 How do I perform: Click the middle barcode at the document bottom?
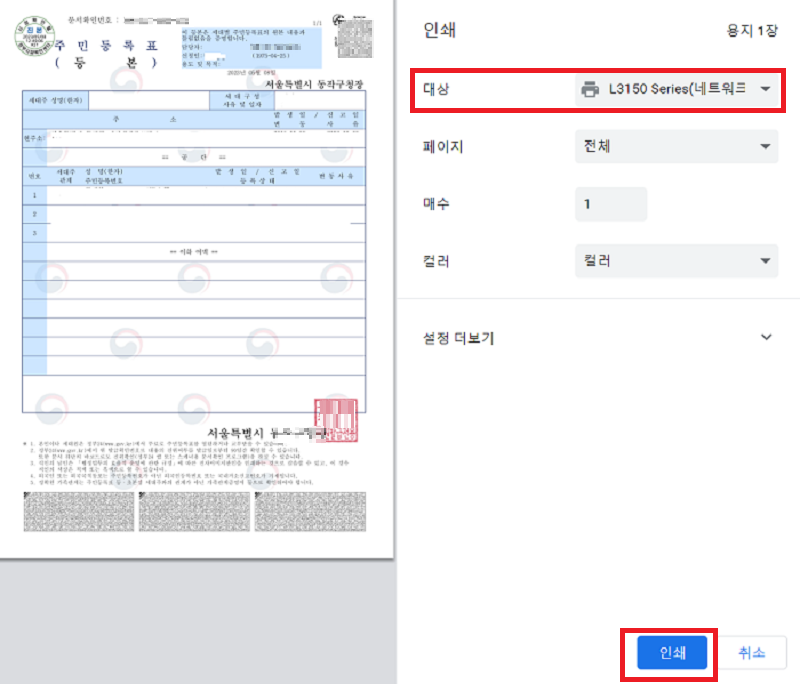194,510
